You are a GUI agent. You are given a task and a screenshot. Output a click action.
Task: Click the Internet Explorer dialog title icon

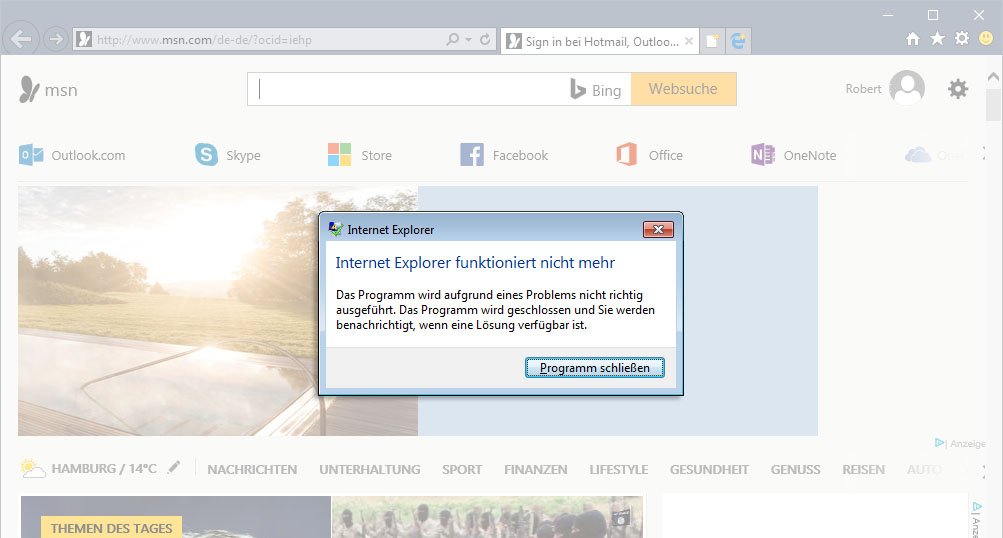tap(336, 229)
